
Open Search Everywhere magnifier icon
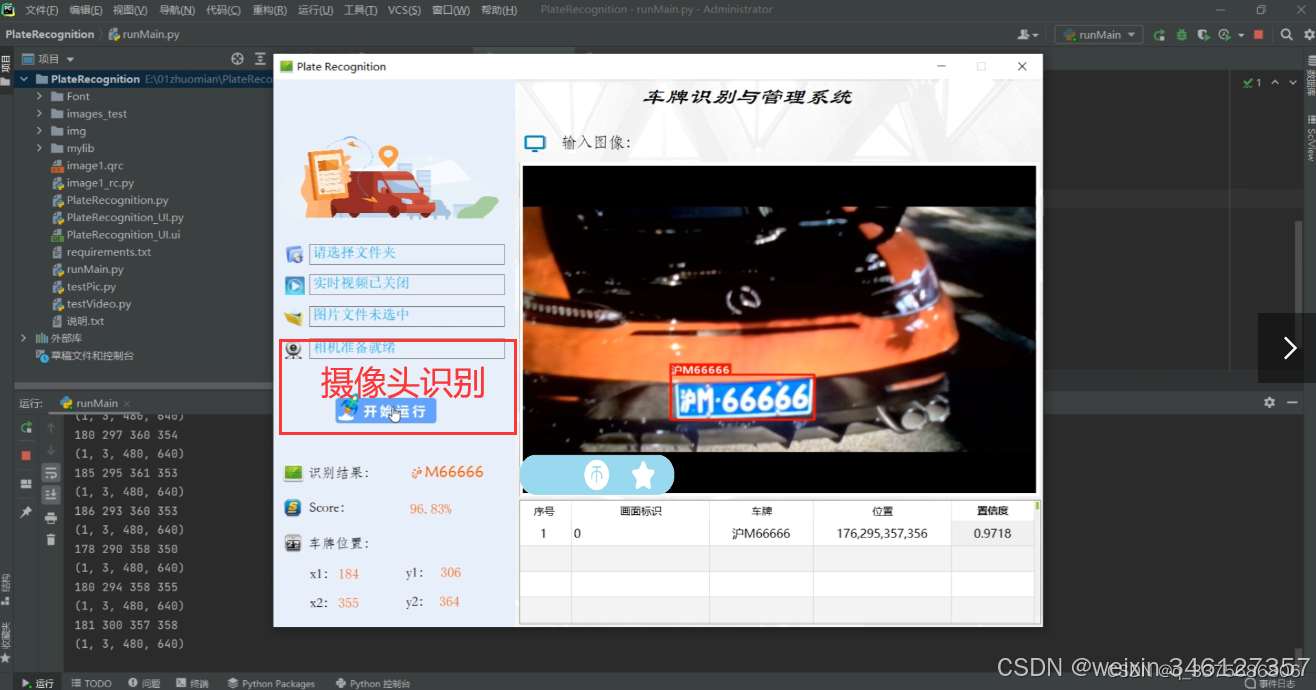[1286, 33]
